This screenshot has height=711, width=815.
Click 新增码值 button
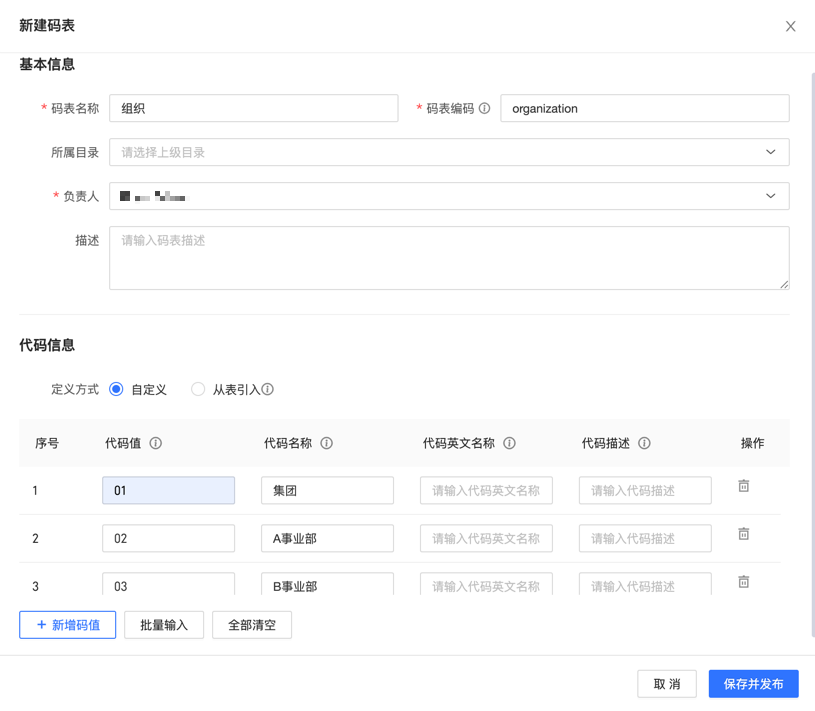pos(68,625)
